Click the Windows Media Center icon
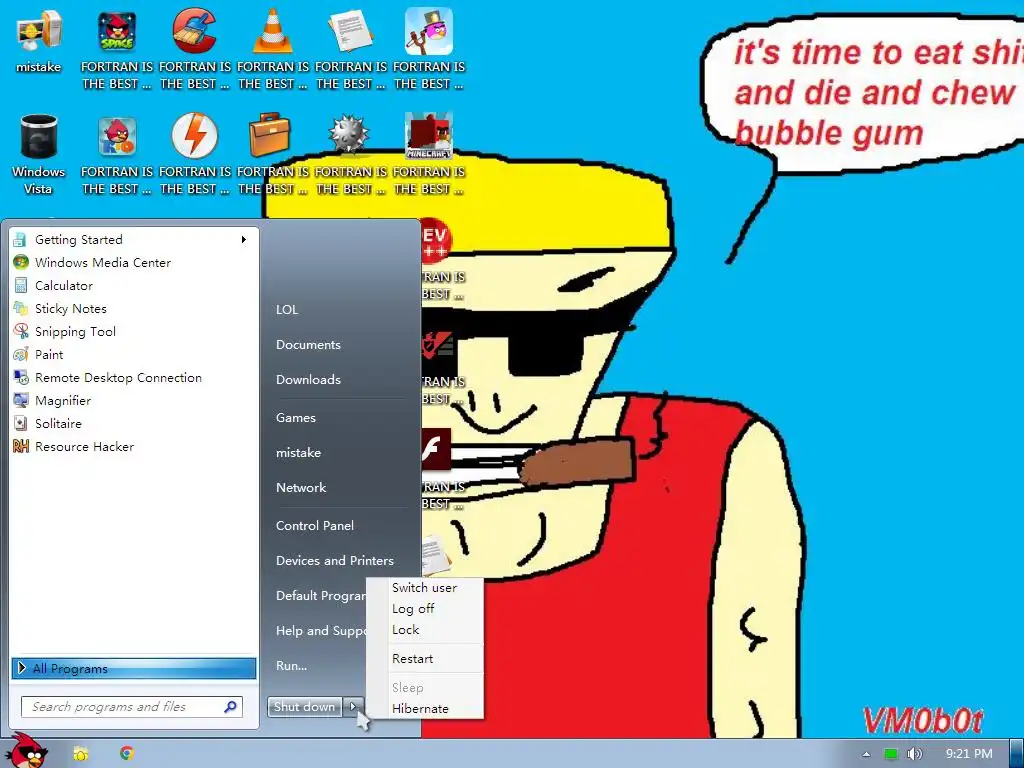Image resolution: width=1024 pixels, height=768 pixels. [21, 262]
